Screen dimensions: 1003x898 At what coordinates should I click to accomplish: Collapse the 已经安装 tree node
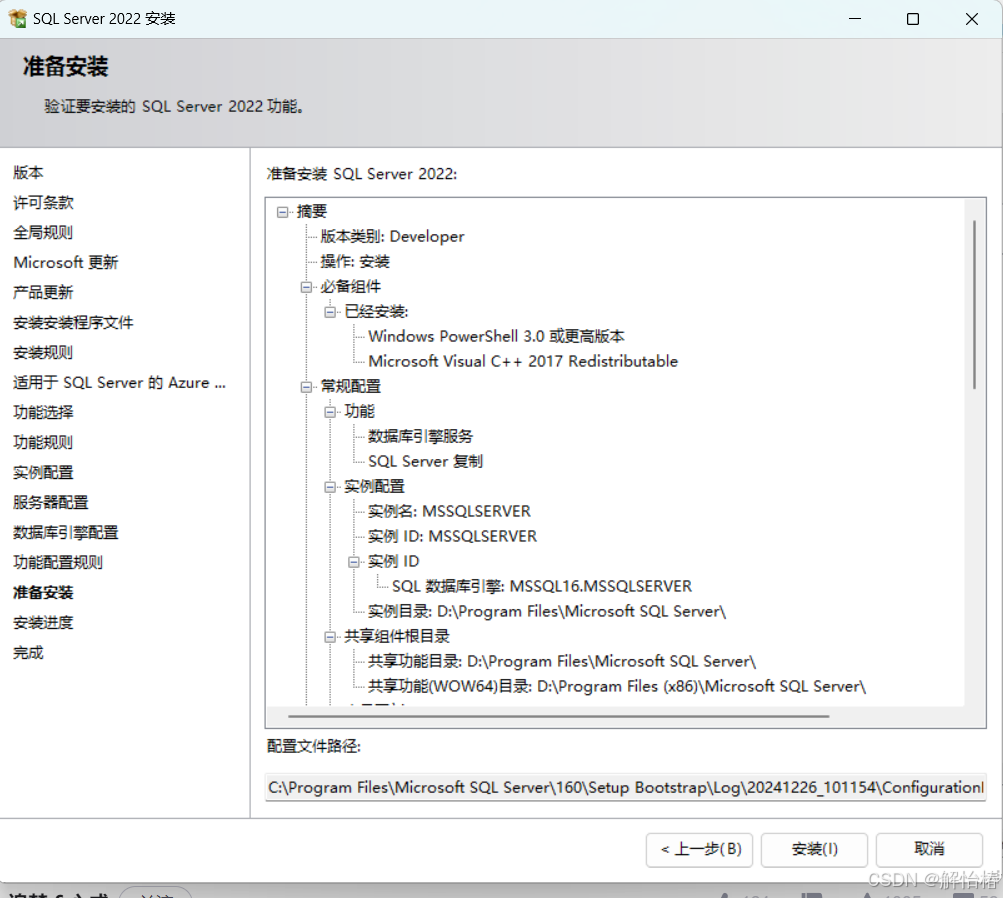pos(330,312)
